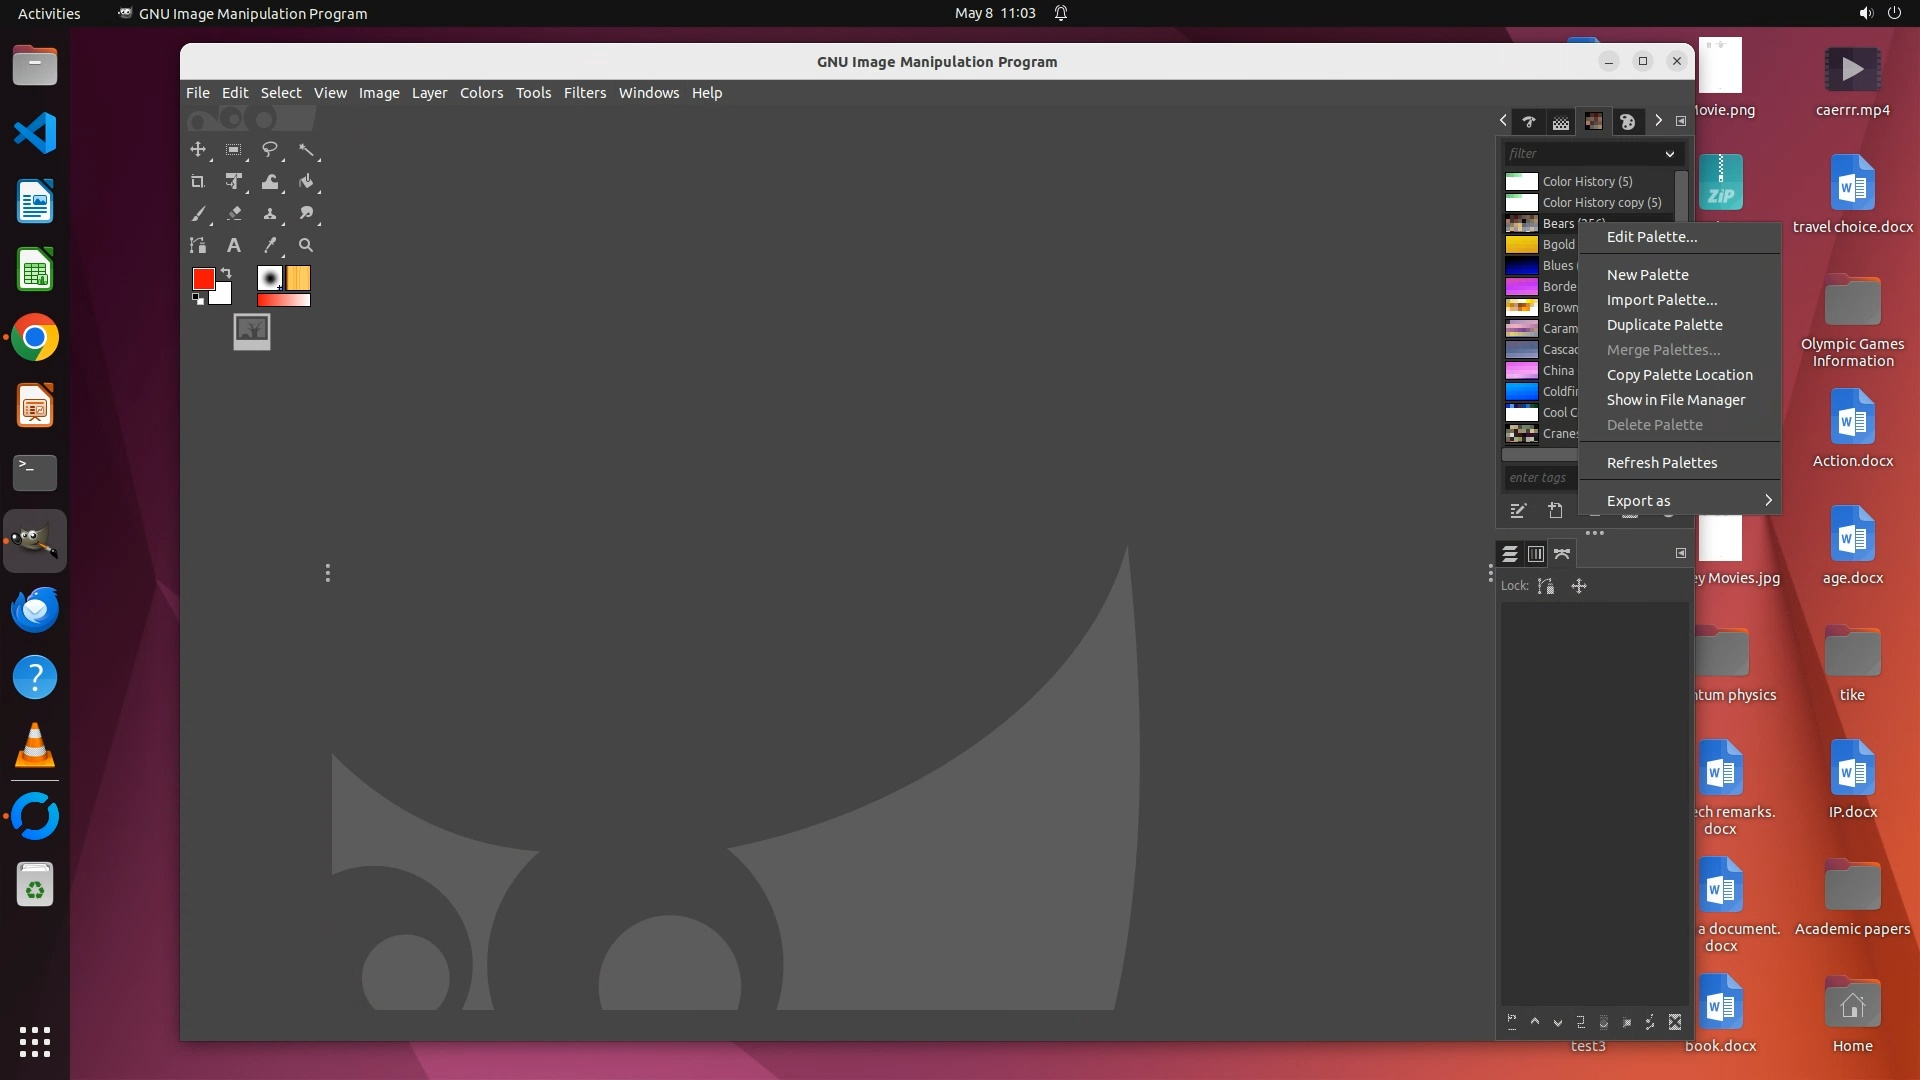This screenshot has height=1080, width=1920.
Task: Select the Fuzzy Select magic wand tool
Action: pyautogui.click(x=306, y=150)
